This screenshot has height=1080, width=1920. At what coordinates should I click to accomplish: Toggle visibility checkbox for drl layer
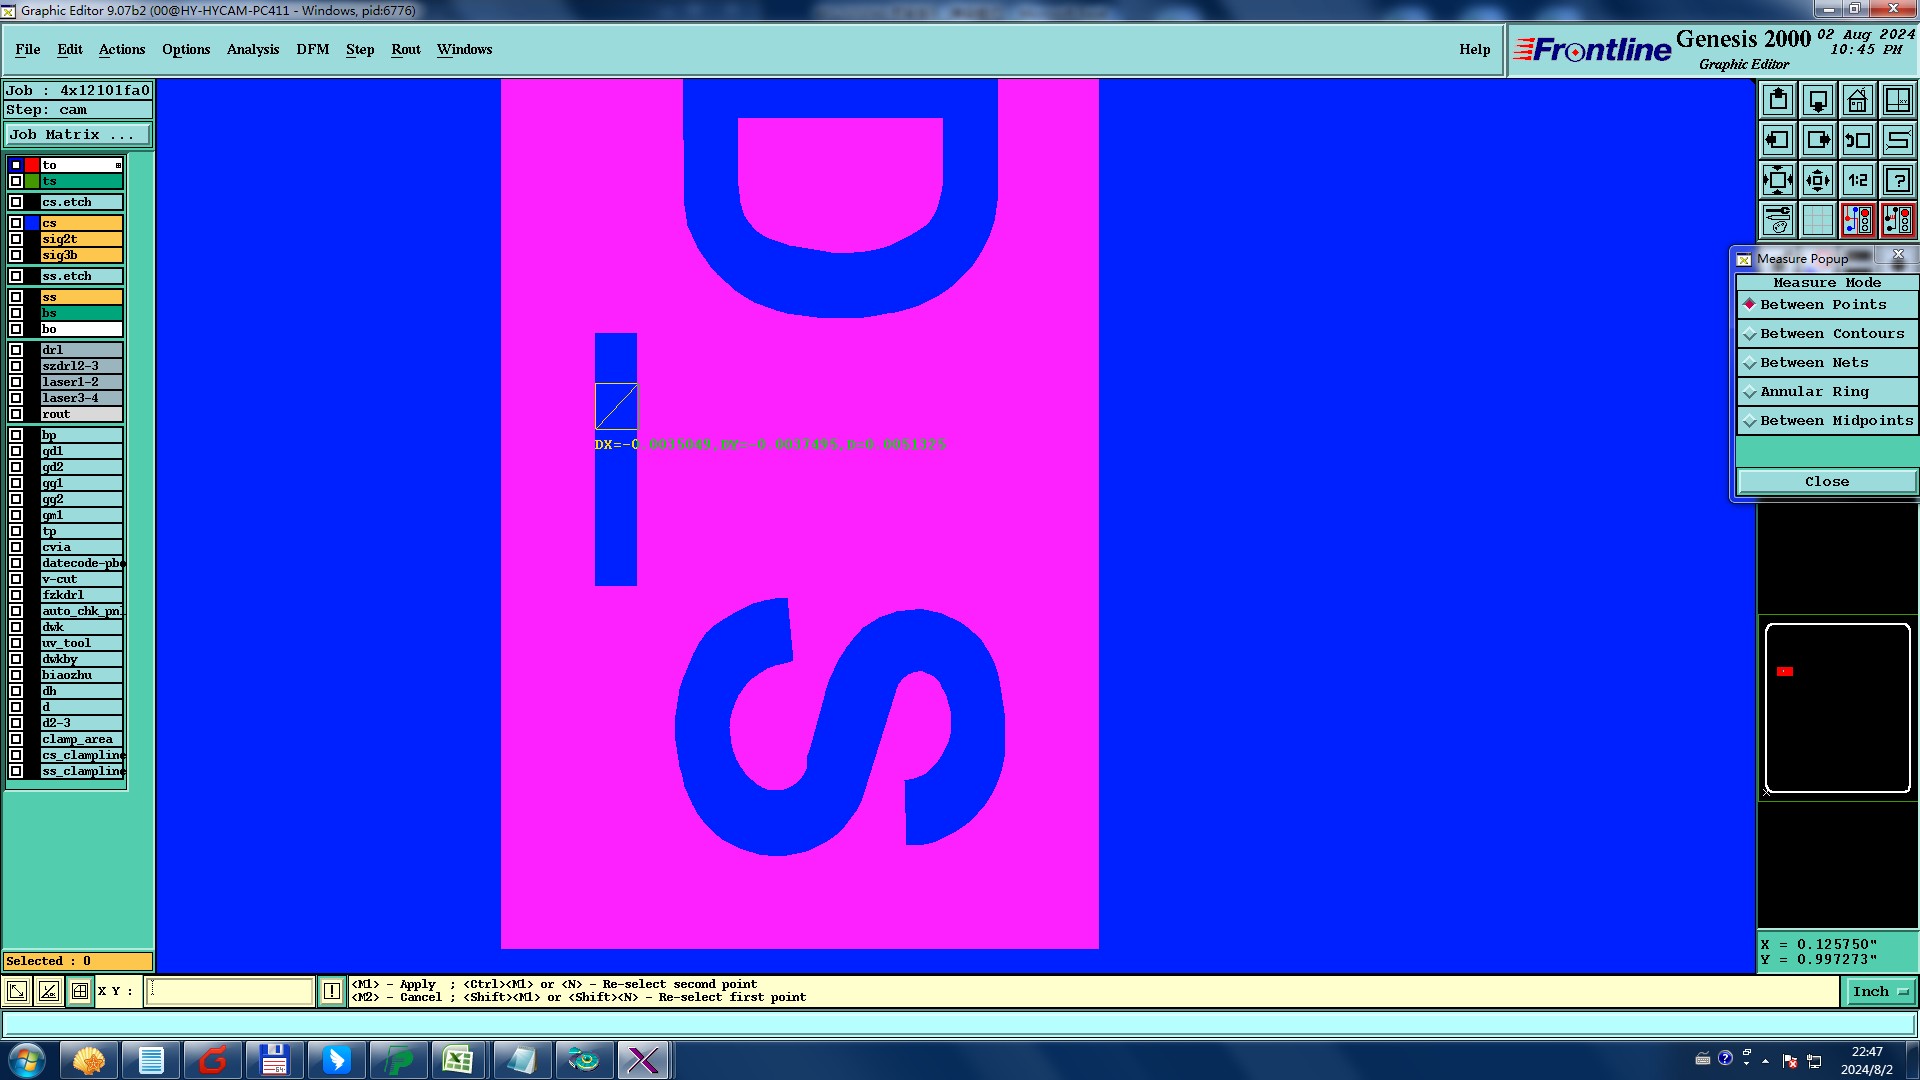pyautogui.click(x=16, y=350)
